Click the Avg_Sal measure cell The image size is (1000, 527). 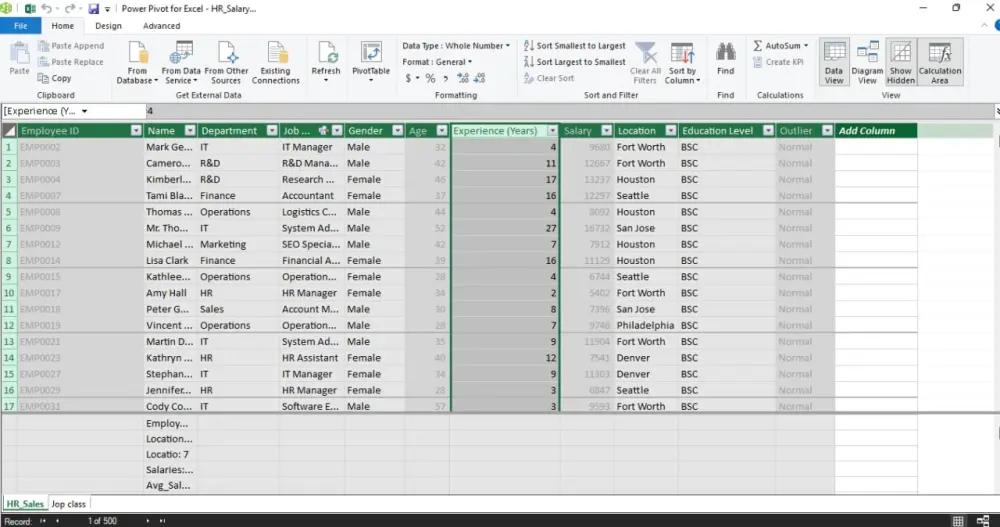pyautogui.click(x=168, y=486)
